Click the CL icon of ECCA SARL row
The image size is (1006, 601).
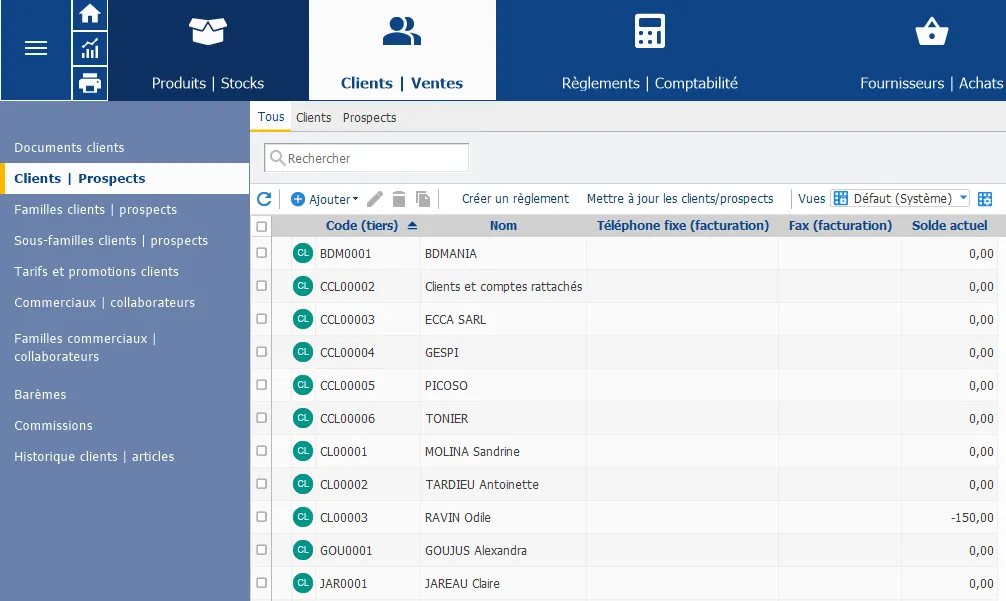(x=303, y=319)
